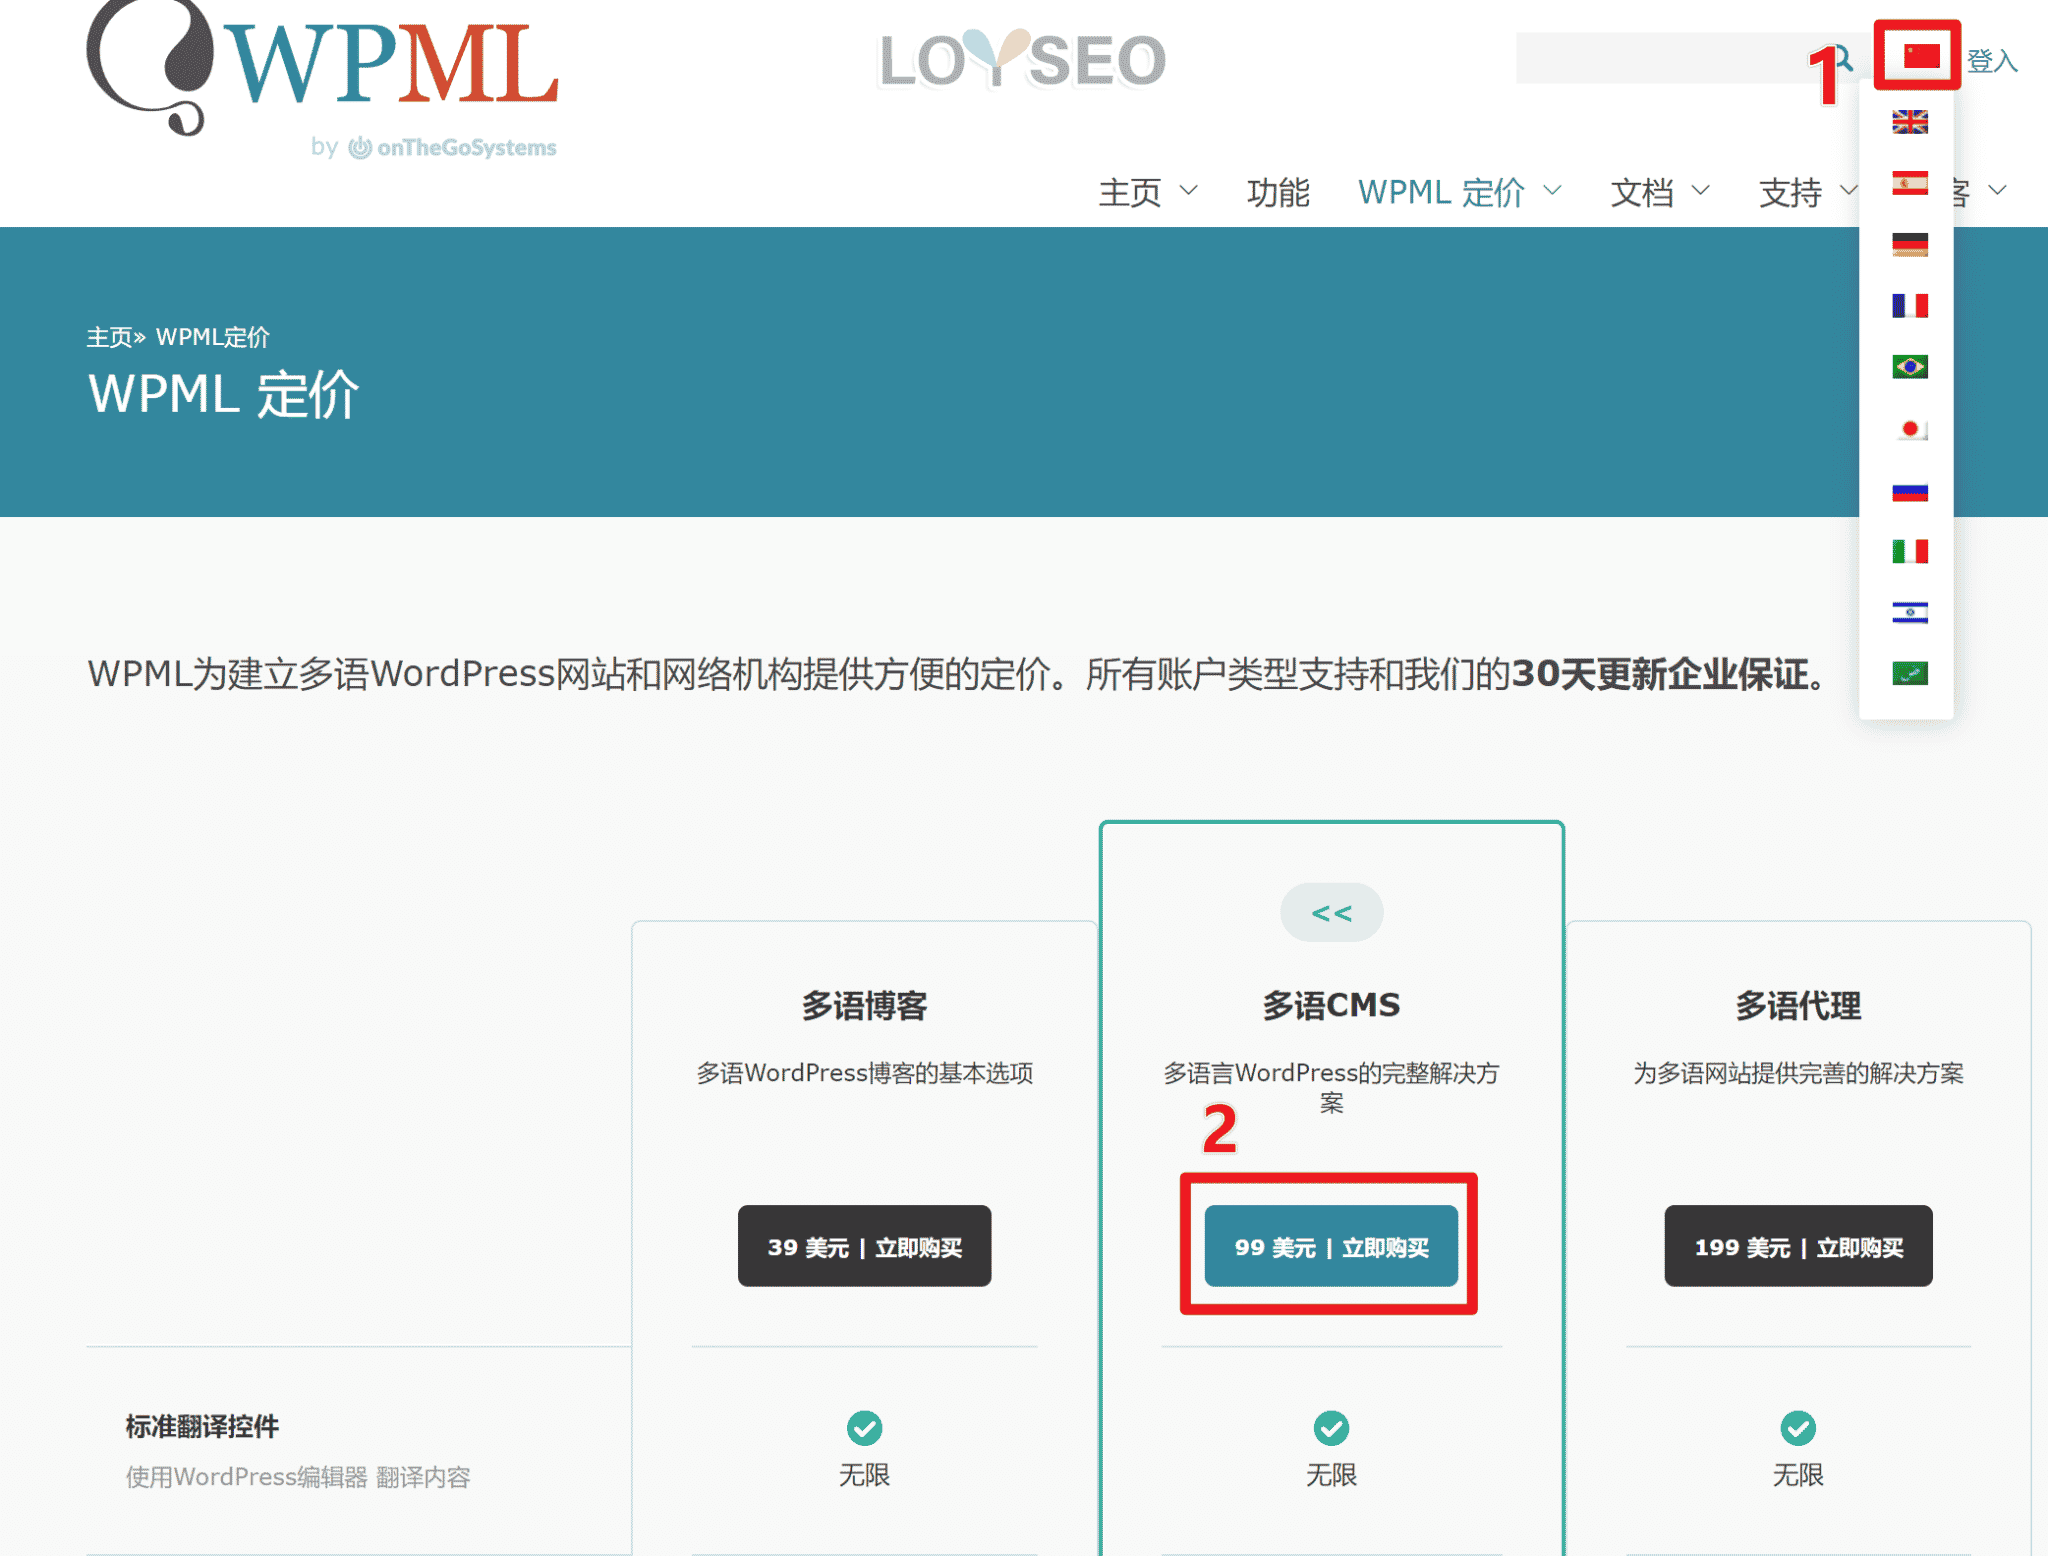Click the 多语博客 checkmark for 标准翻译控件
2048x1556 pixels.
click(864, 1428)
